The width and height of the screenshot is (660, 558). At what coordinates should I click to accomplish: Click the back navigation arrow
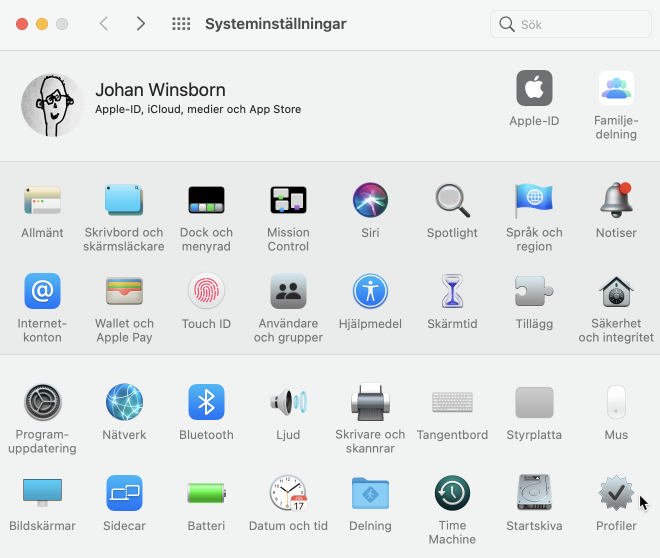(x=104, y=24)
